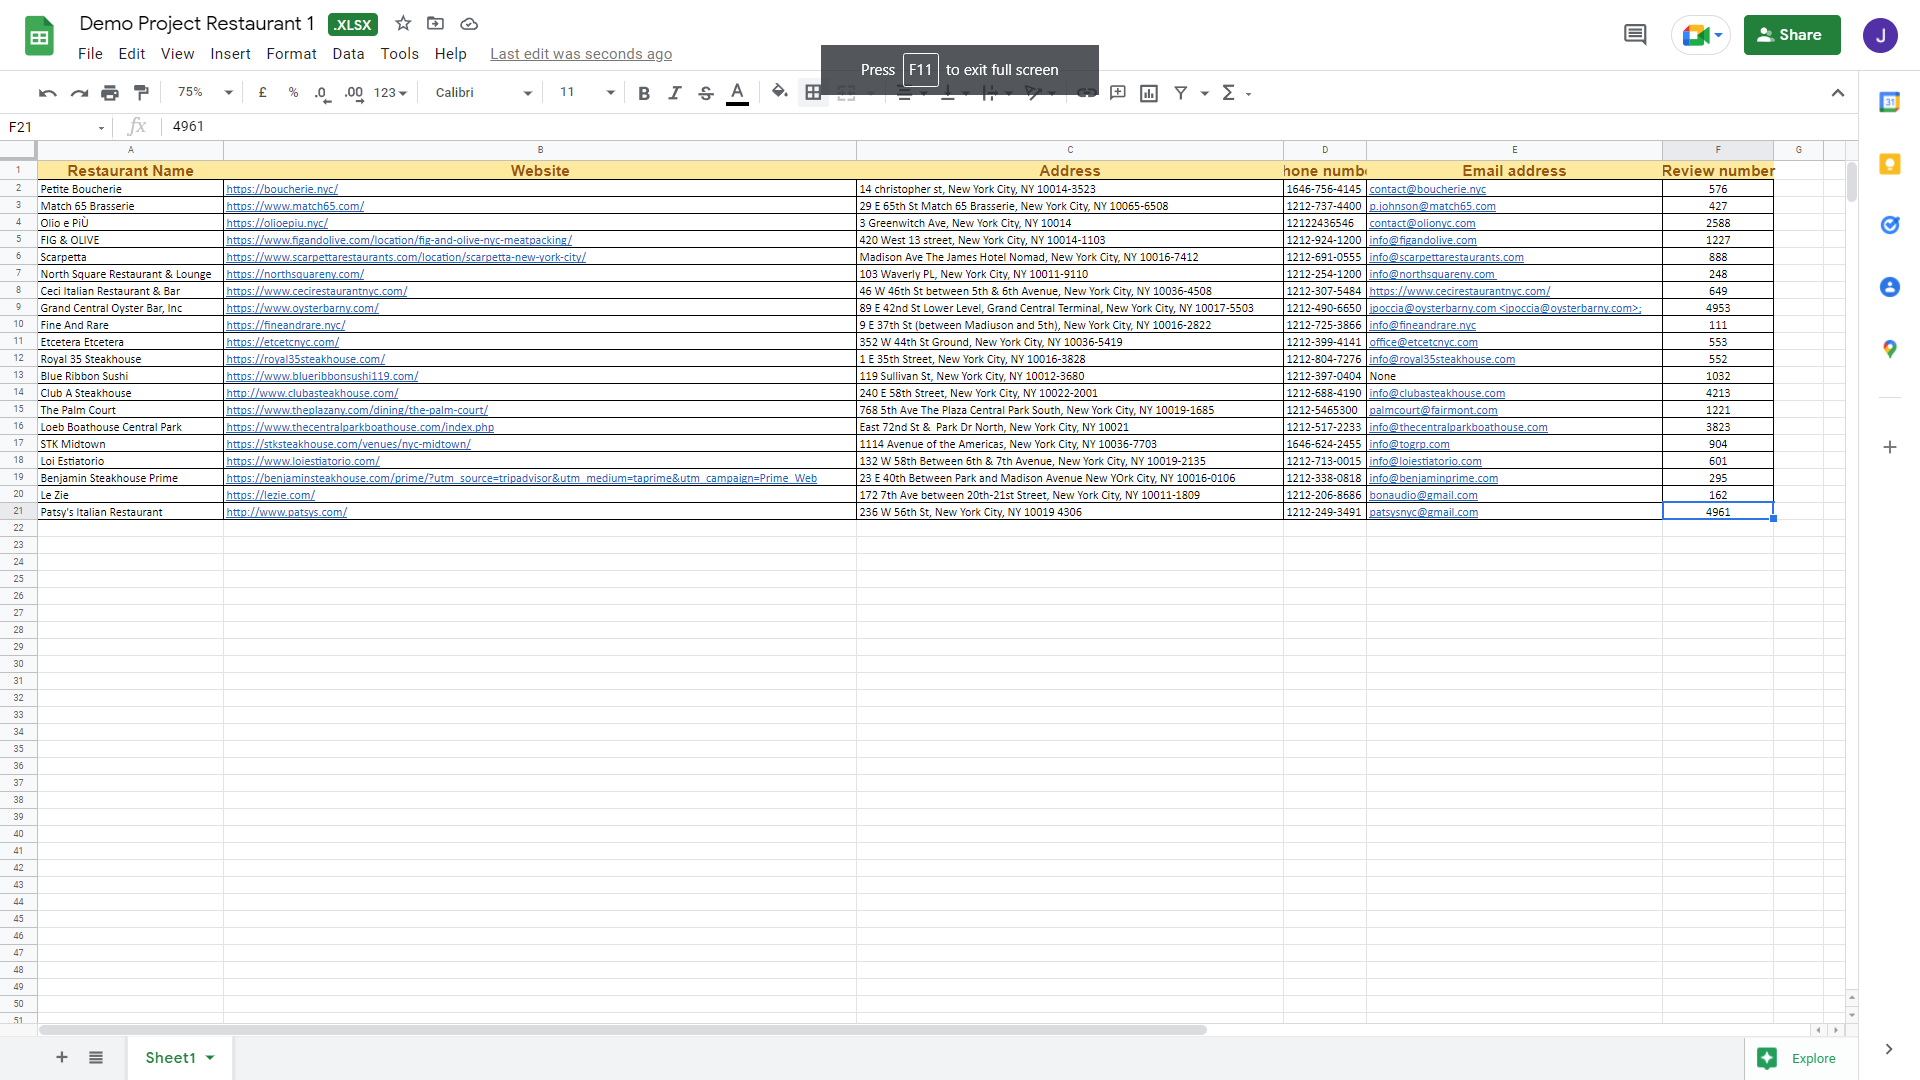Screen dimensions: 1920x1080
Task: Open the boucherie.nyc website link
Action: (282, 189)
